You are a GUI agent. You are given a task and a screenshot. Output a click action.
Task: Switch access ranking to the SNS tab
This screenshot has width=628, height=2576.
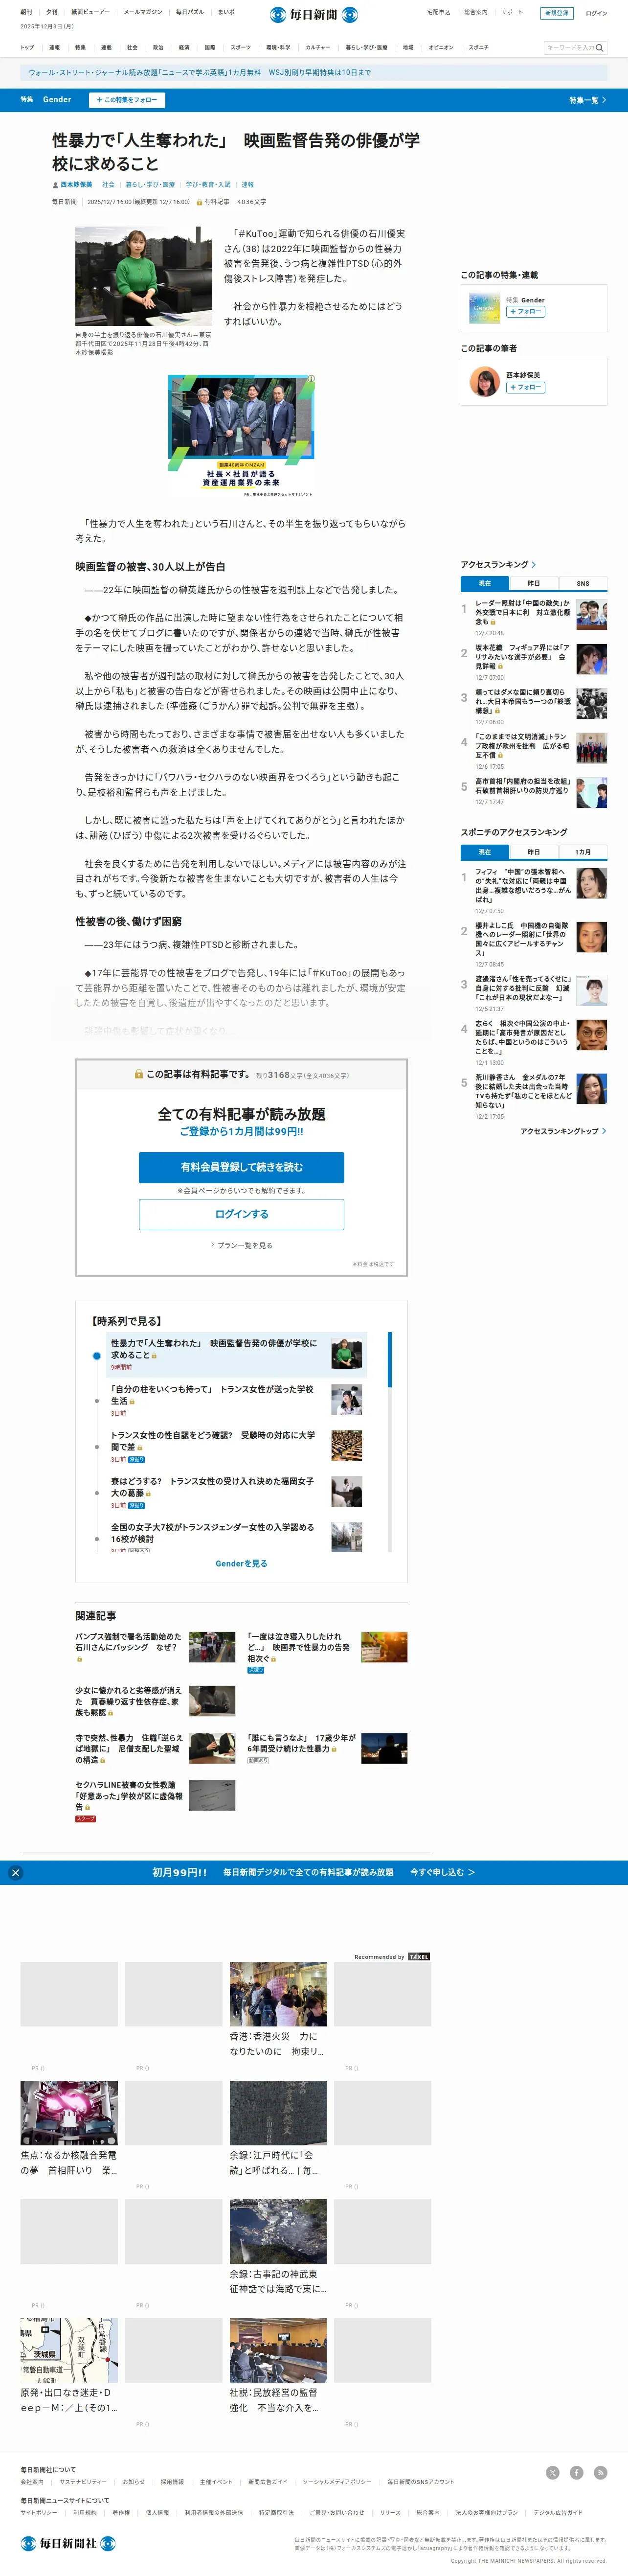583,583
